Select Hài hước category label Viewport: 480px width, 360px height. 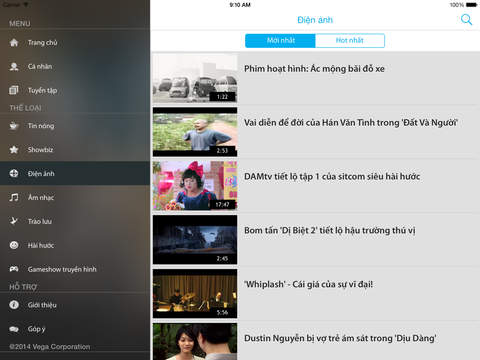pyautogui.click(x=41, y=245)
